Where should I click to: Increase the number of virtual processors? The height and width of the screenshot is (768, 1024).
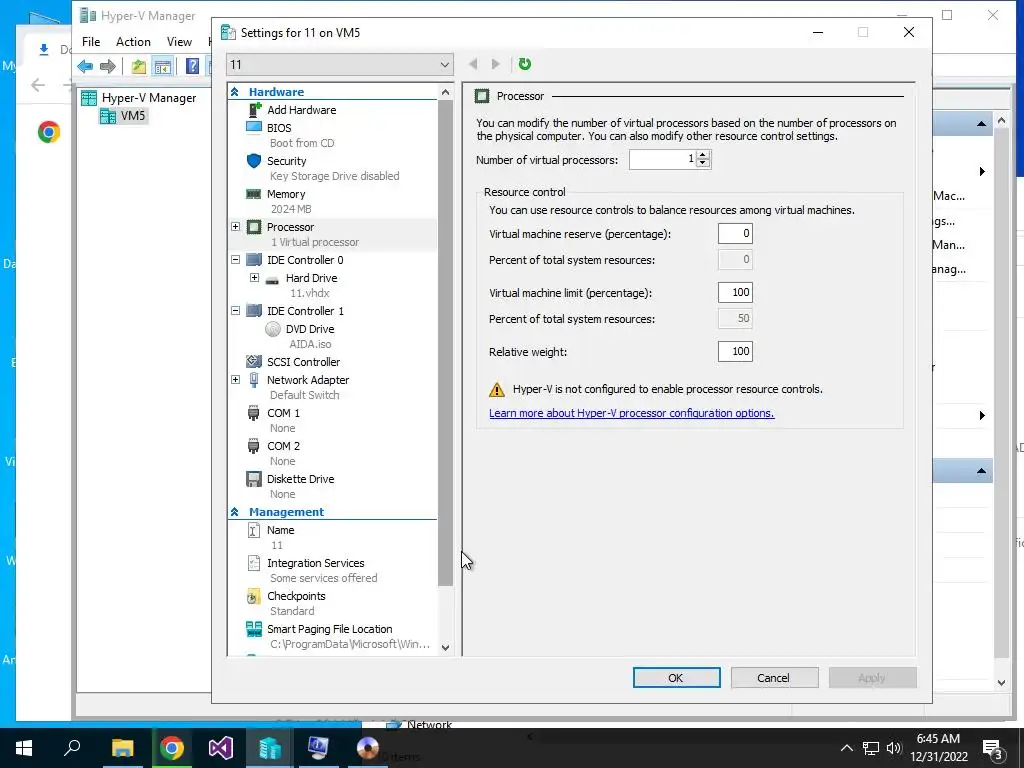click(703, 155)
